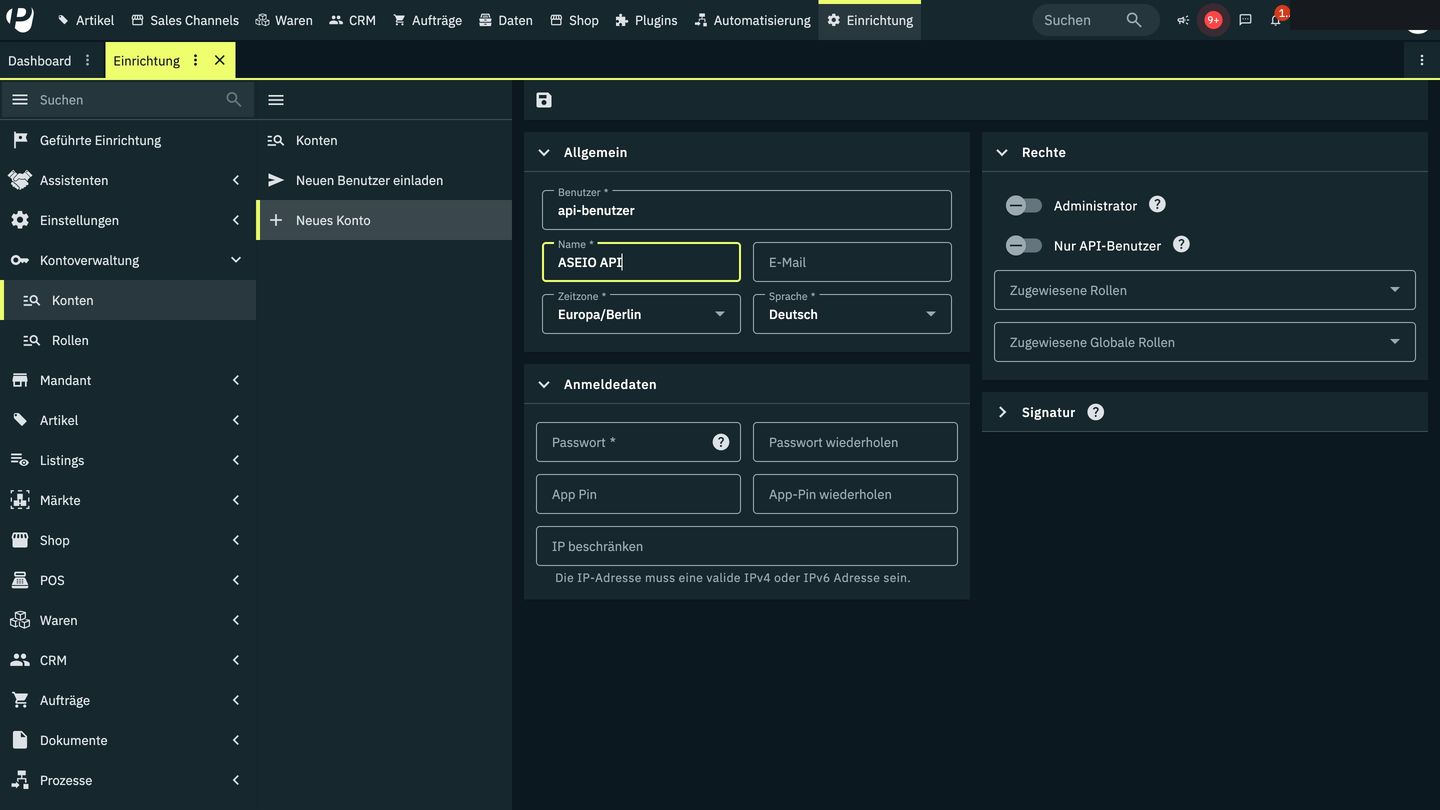Open the announcements megaphone icon
Screen dimensions: 1440x810
pyautogui.click(x=1183, y=20)
